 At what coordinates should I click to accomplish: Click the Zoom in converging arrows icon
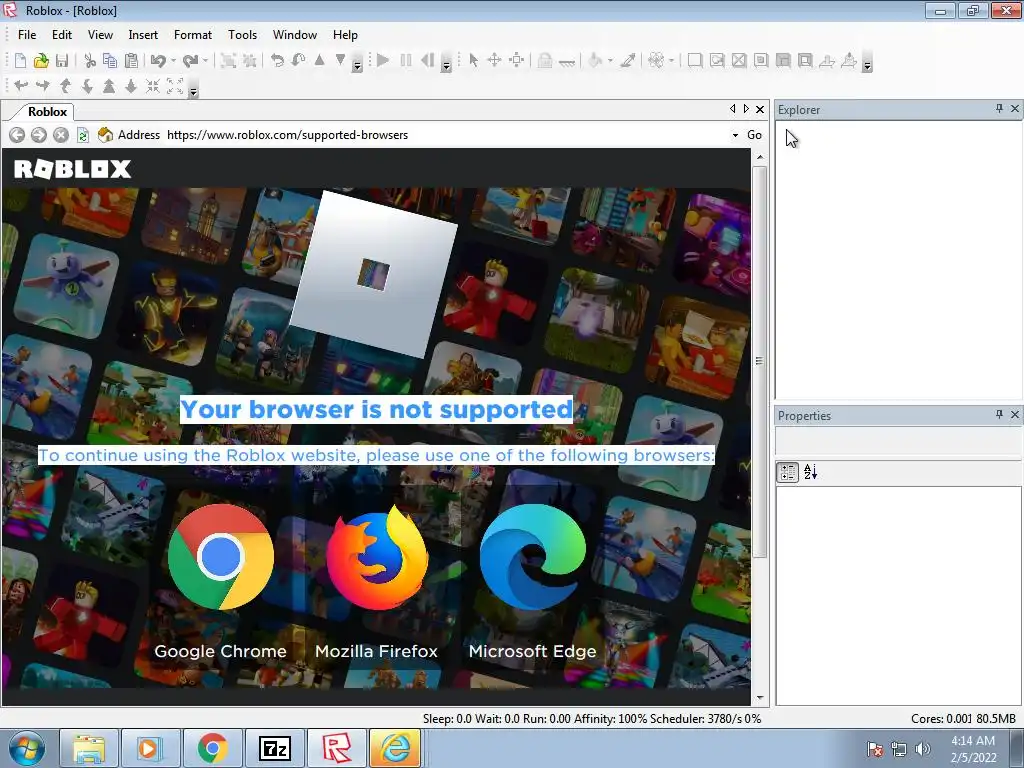[x=153, y=86]
